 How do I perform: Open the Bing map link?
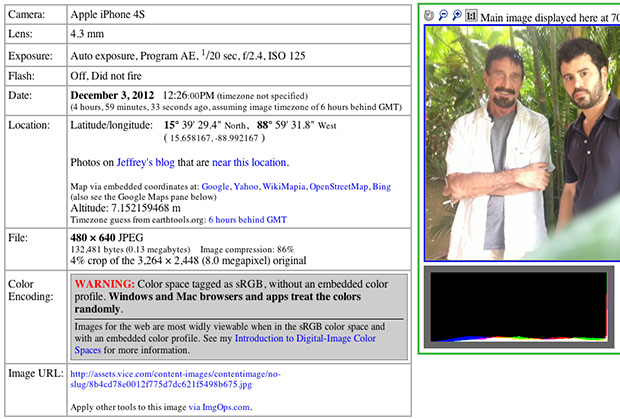[x=382, y=187]
